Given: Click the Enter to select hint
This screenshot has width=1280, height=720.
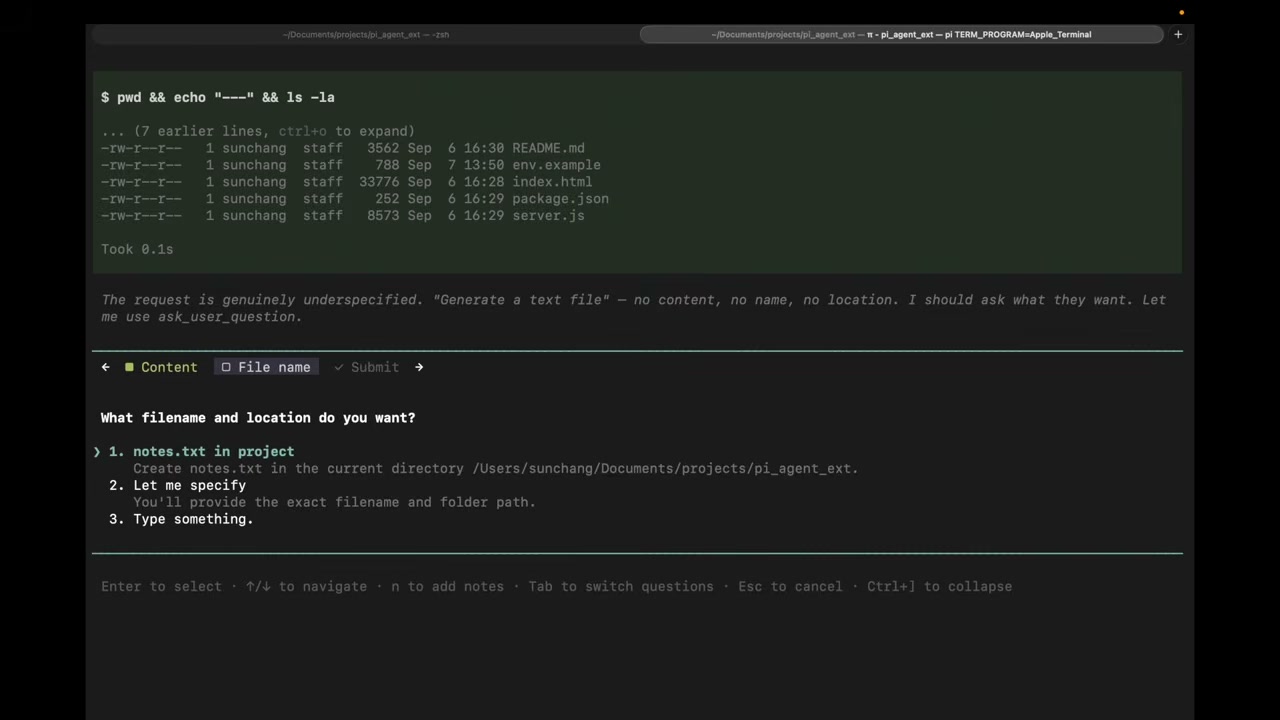Looking at the screenshot, I should click(x=161, y=587).
